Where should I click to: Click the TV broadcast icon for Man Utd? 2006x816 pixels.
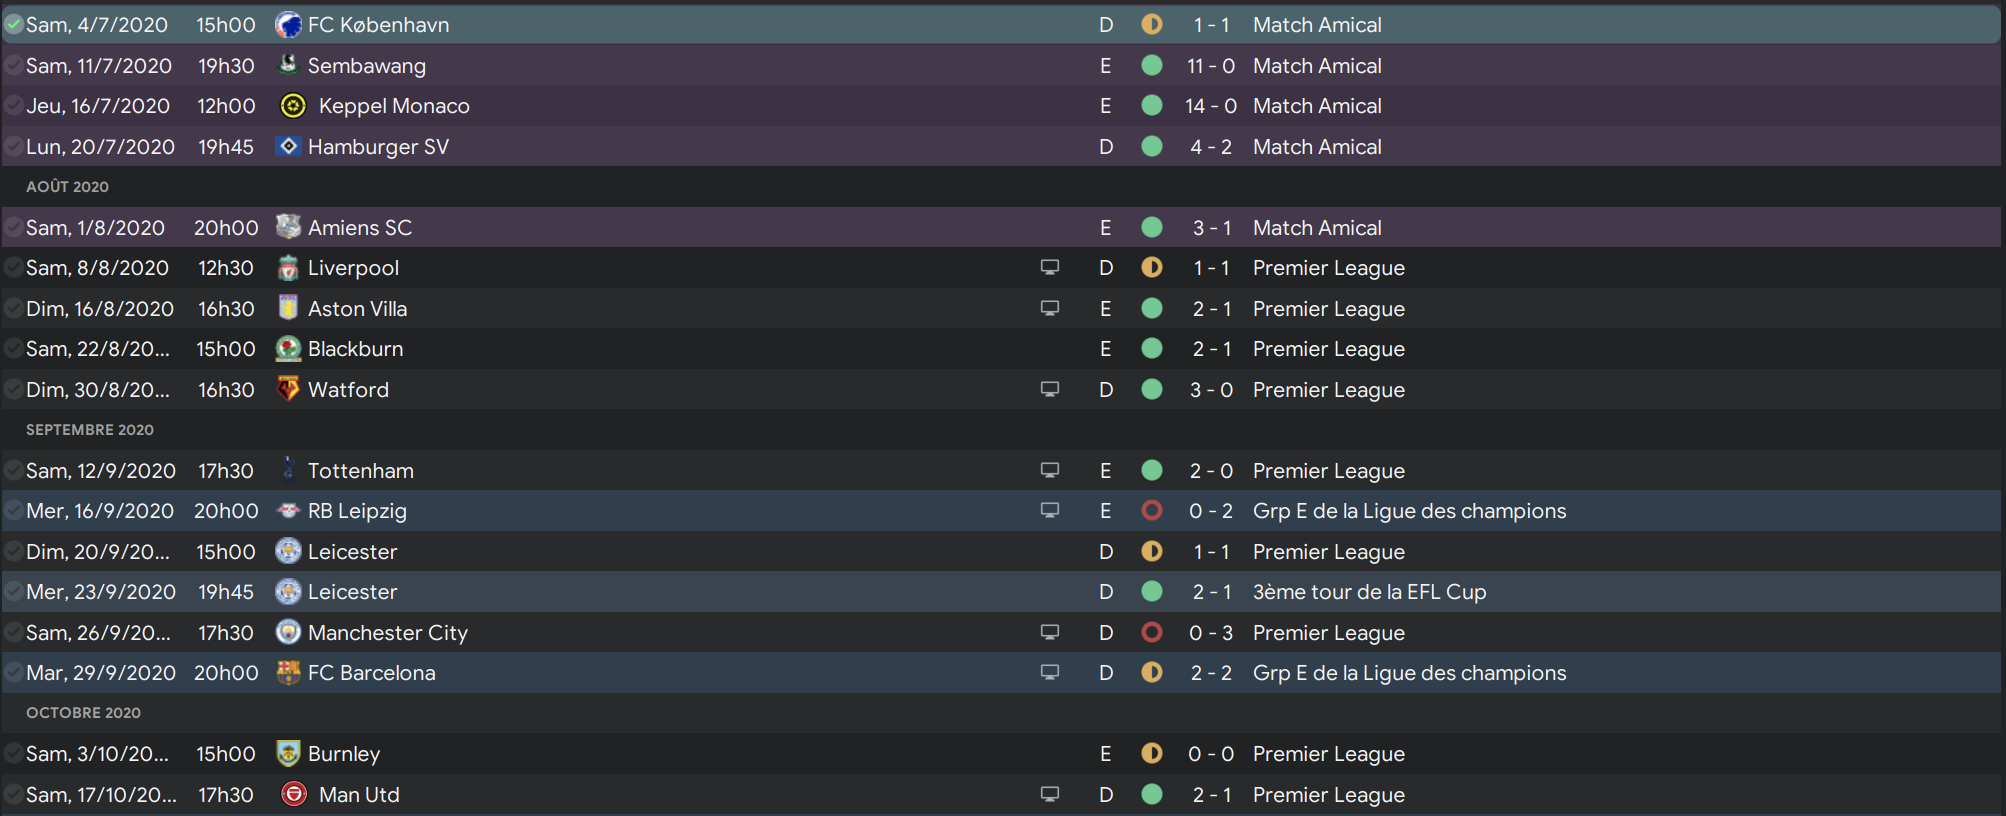coord(1049,795)
